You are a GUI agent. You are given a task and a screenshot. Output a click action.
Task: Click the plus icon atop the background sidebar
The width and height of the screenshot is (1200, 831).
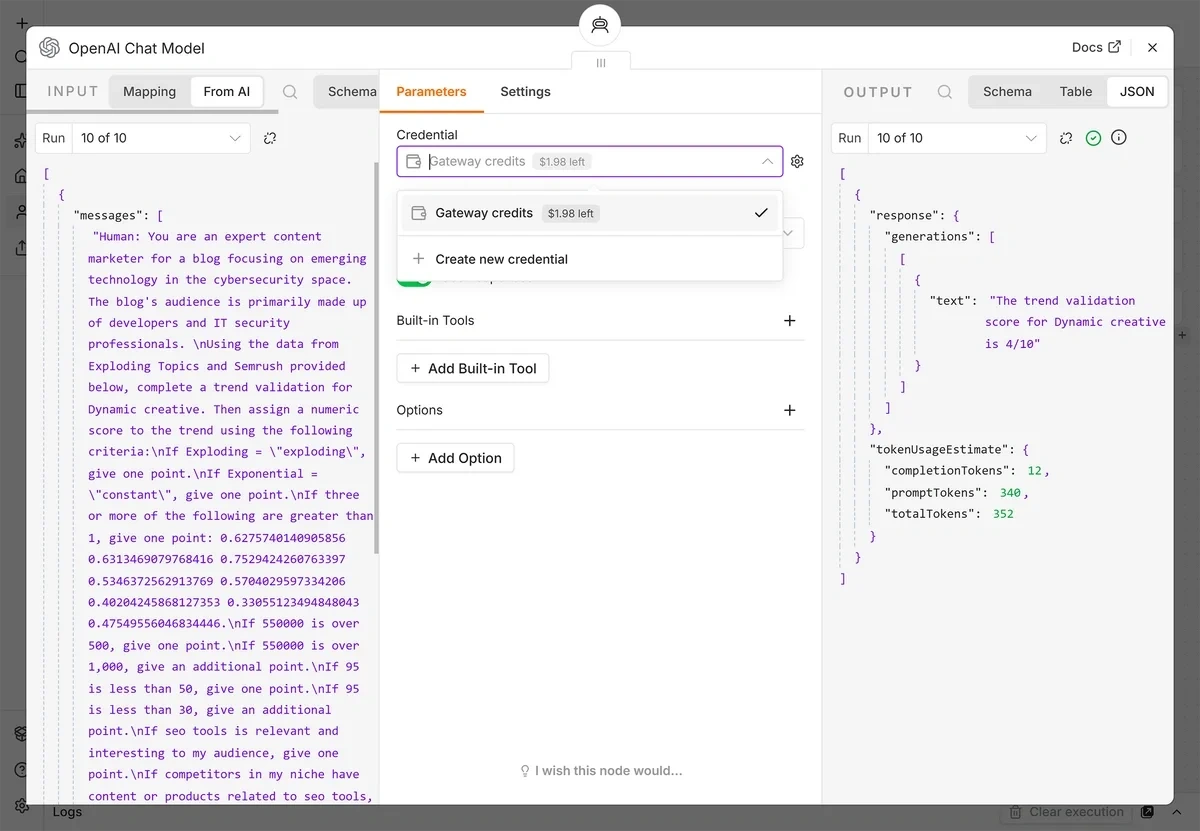tap(21, 22)
